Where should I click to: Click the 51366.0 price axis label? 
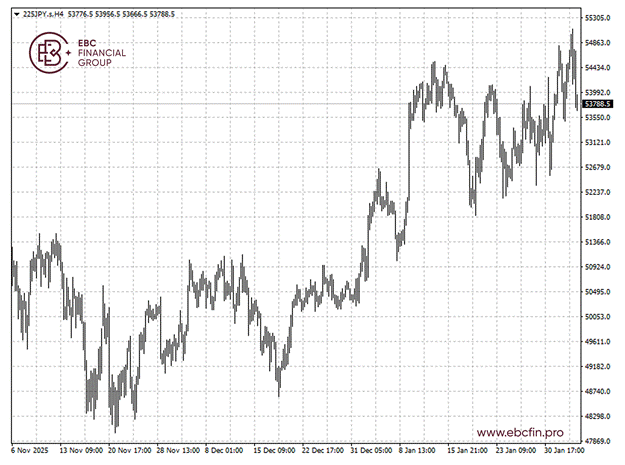coord(598,242)
